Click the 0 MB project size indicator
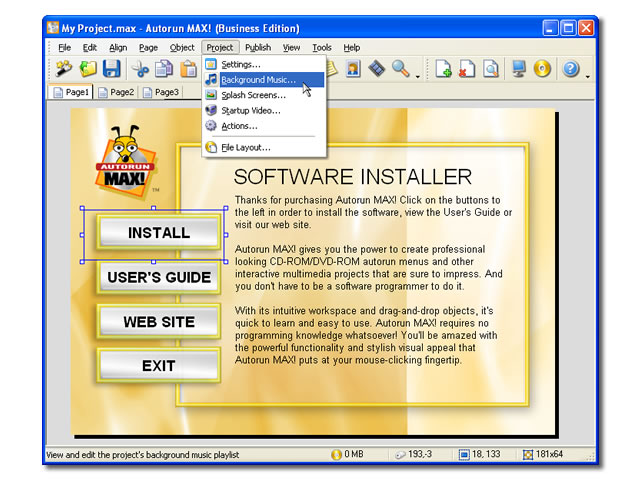Image resolution: width=640 pixels, height=480 pixels. click(x=348, y=454)
